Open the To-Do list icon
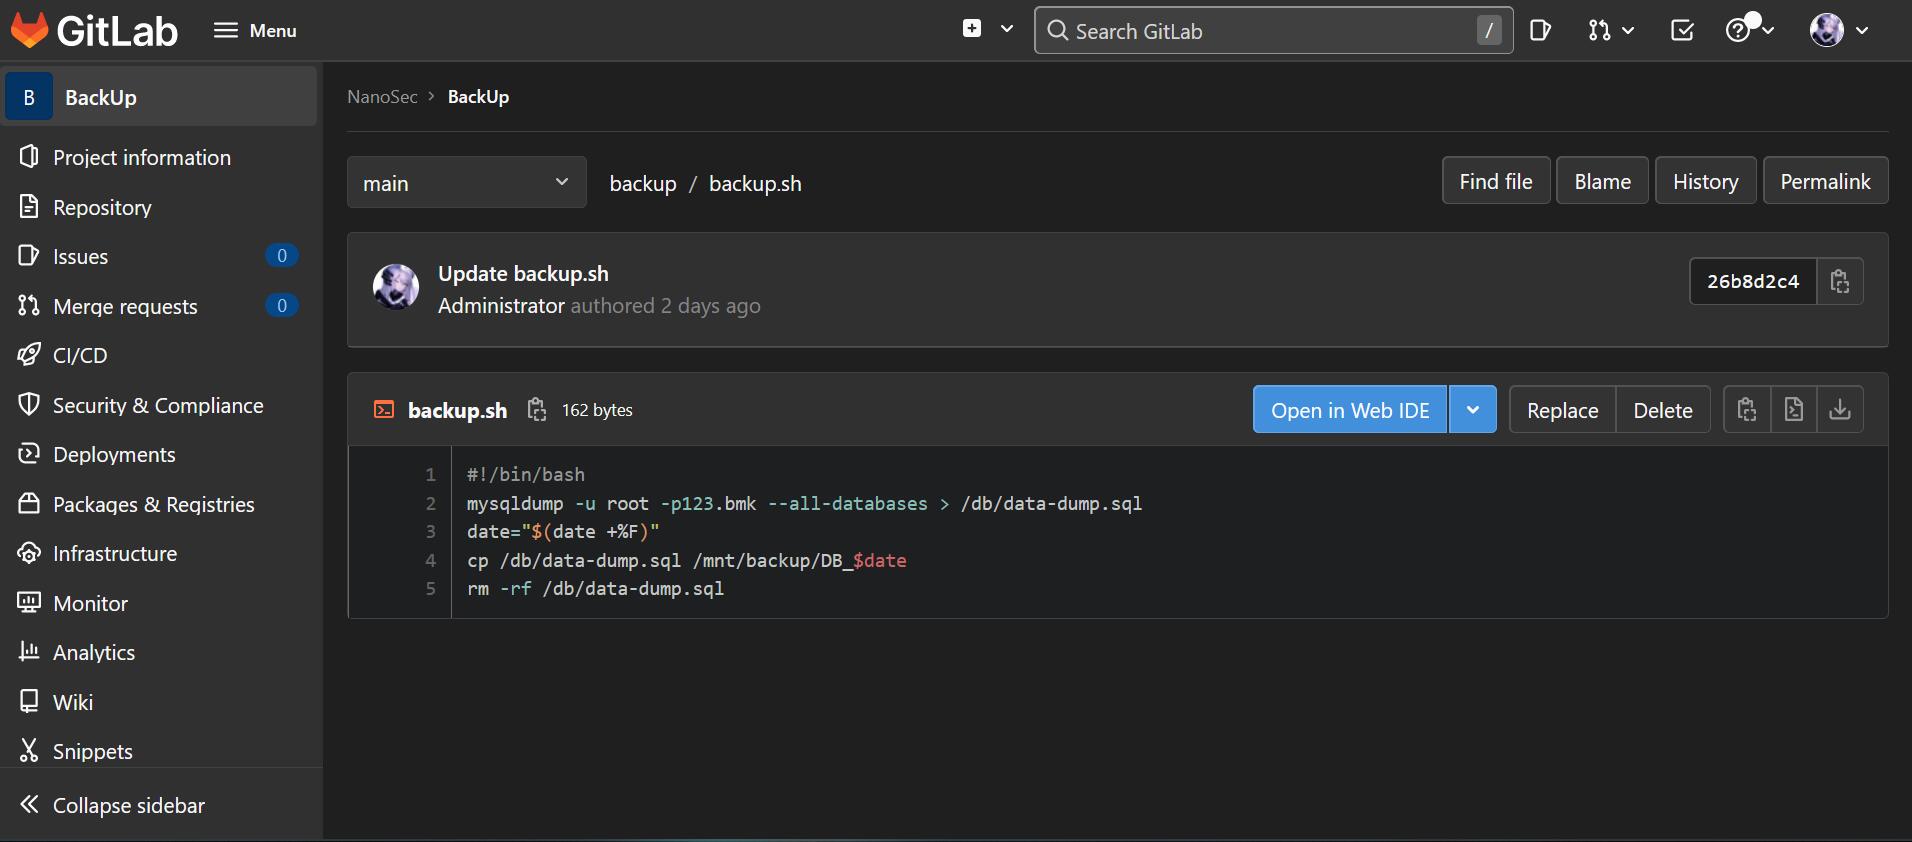 (1682, 30)
